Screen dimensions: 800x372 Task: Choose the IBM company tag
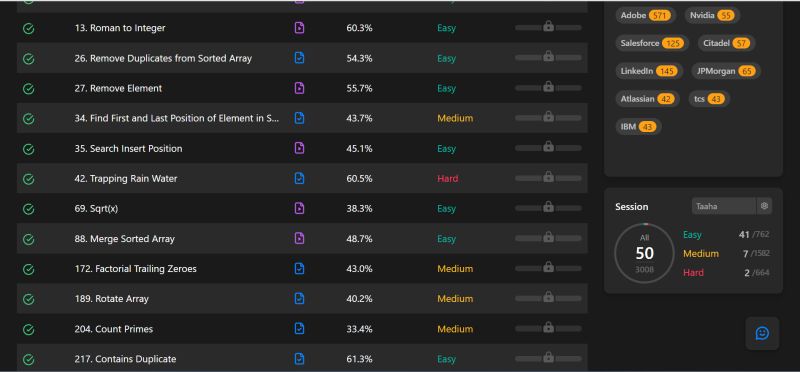pos(638,127)
